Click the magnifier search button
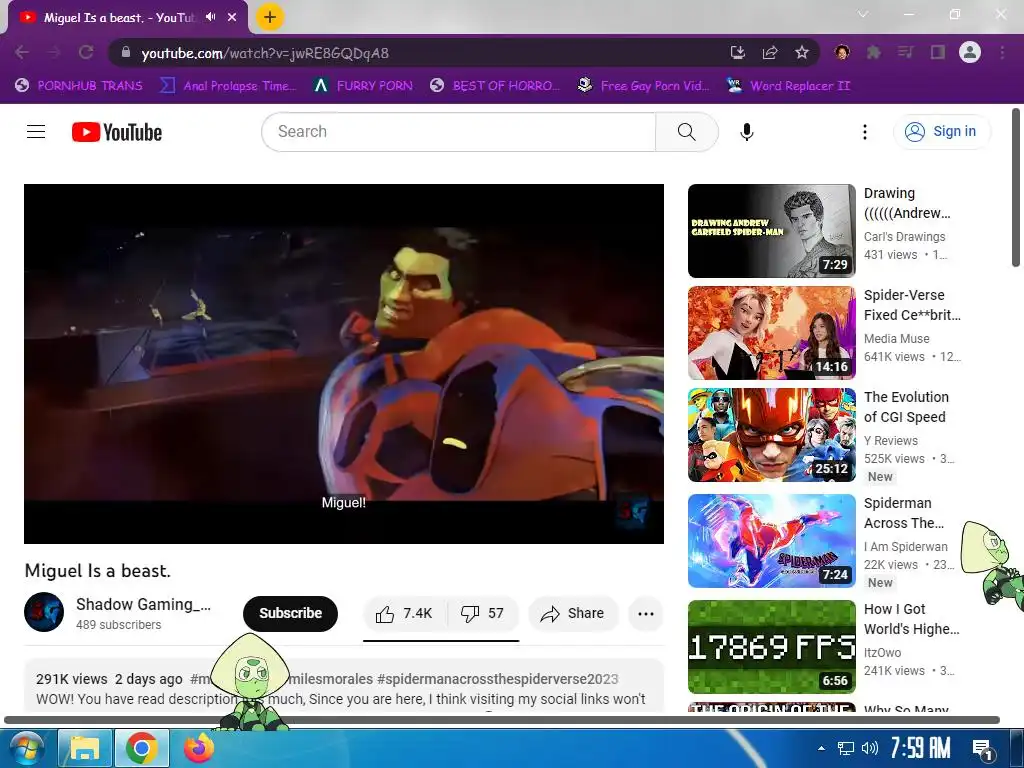This screenshot has width=1024, height=768. click(x=686, y=132)
